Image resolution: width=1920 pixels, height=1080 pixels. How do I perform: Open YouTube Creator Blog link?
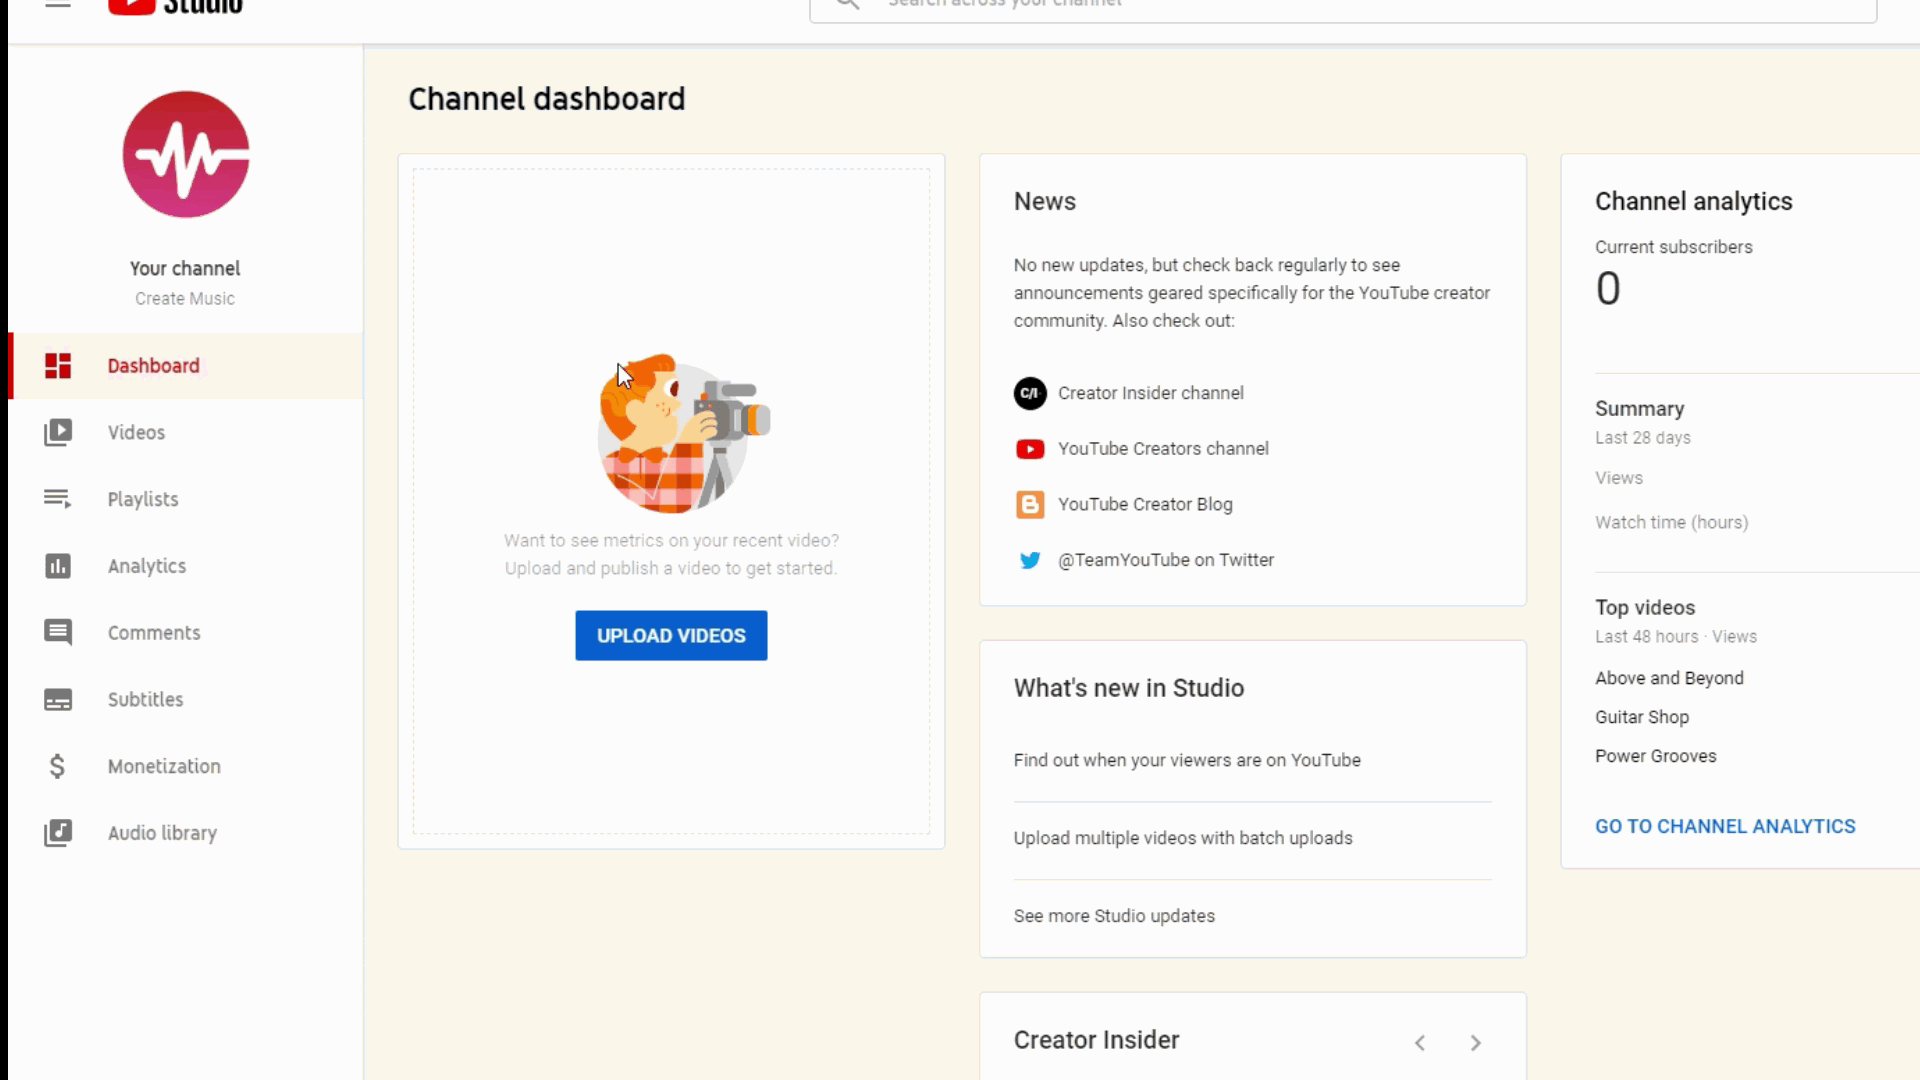(1145, 505)
